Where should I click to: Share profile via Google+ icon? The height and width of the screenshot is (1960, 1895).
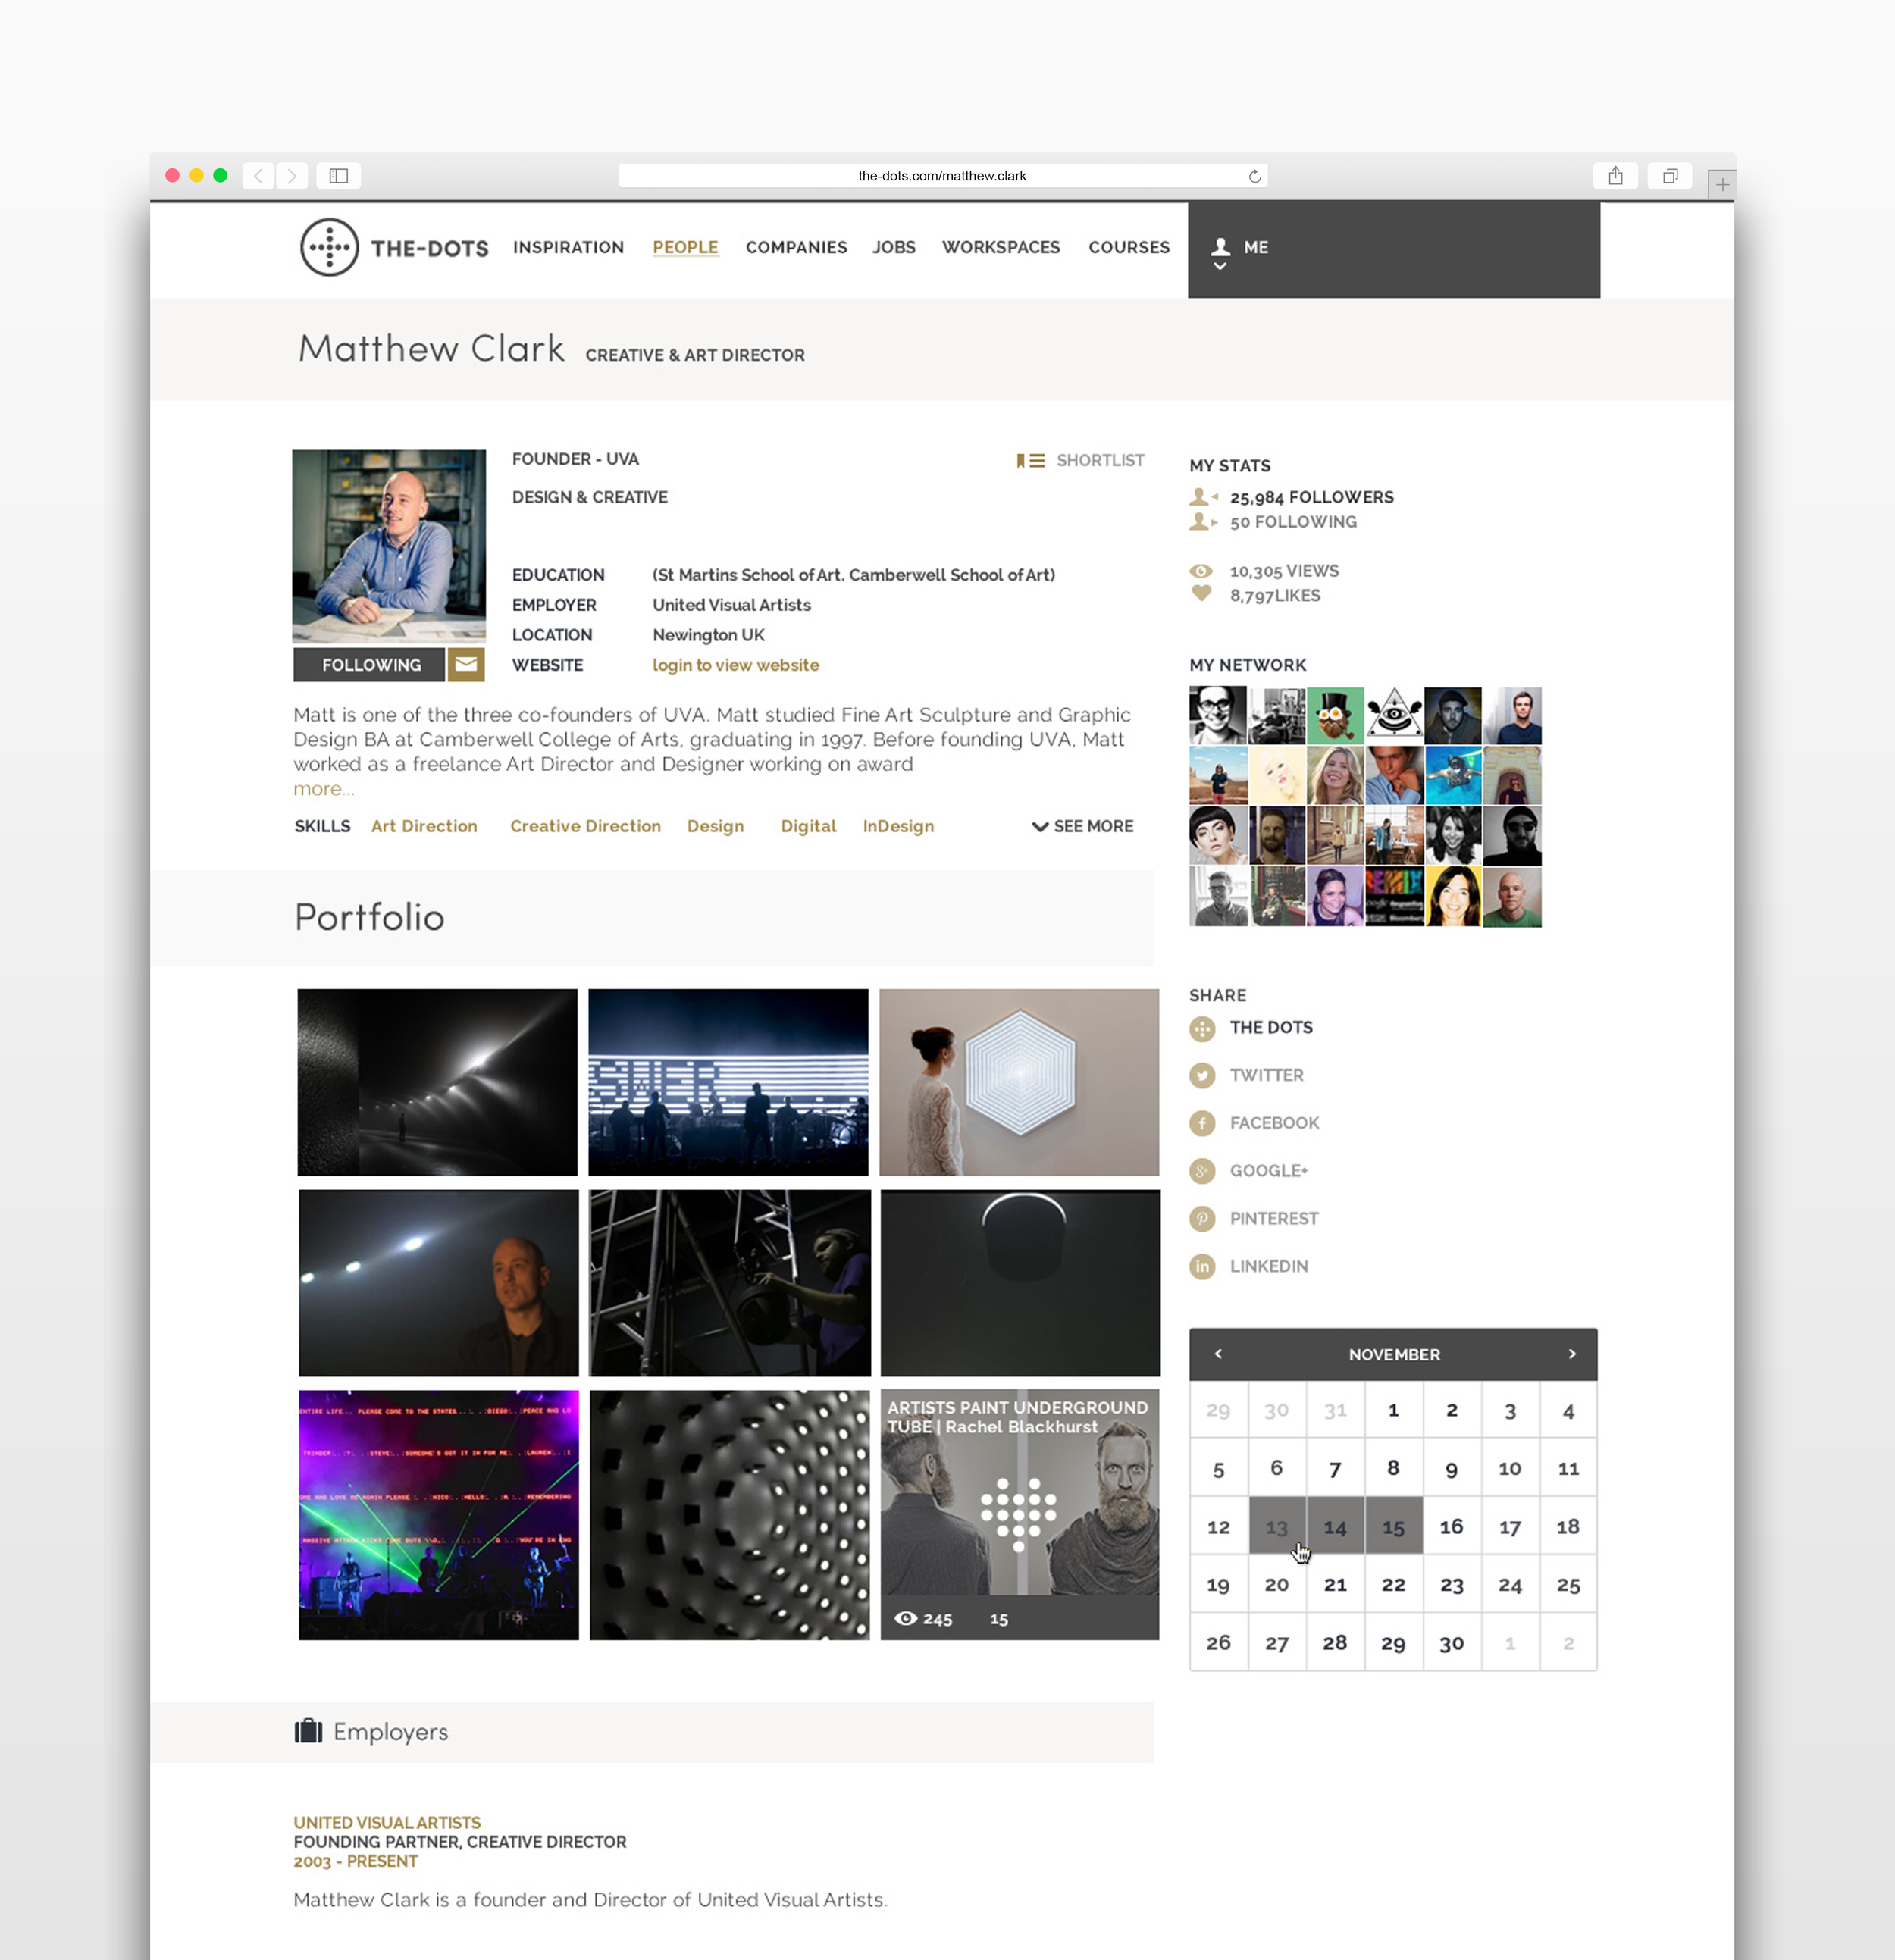pos(1202,1171)
